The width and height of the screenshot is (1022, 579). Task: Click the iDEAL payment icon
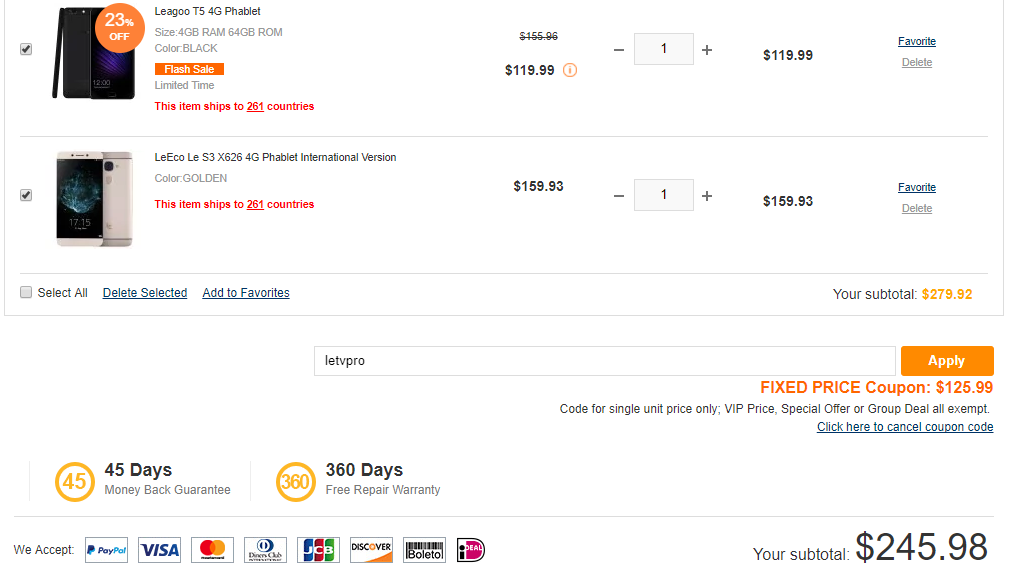pyautogui.click(x=471, y=550)
